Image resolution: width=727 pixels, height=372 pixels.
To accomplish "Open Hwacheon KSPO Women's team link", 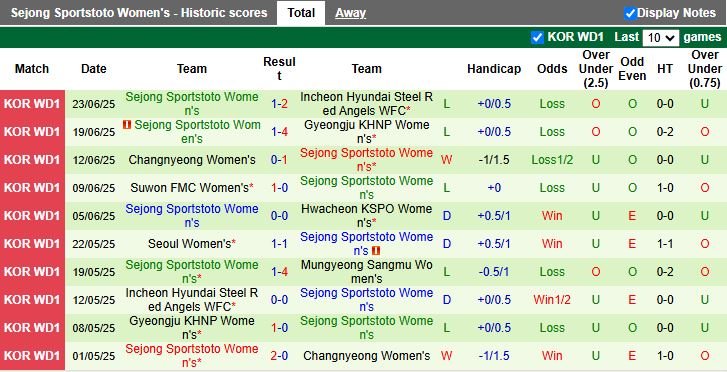I will tap(366, 216).
